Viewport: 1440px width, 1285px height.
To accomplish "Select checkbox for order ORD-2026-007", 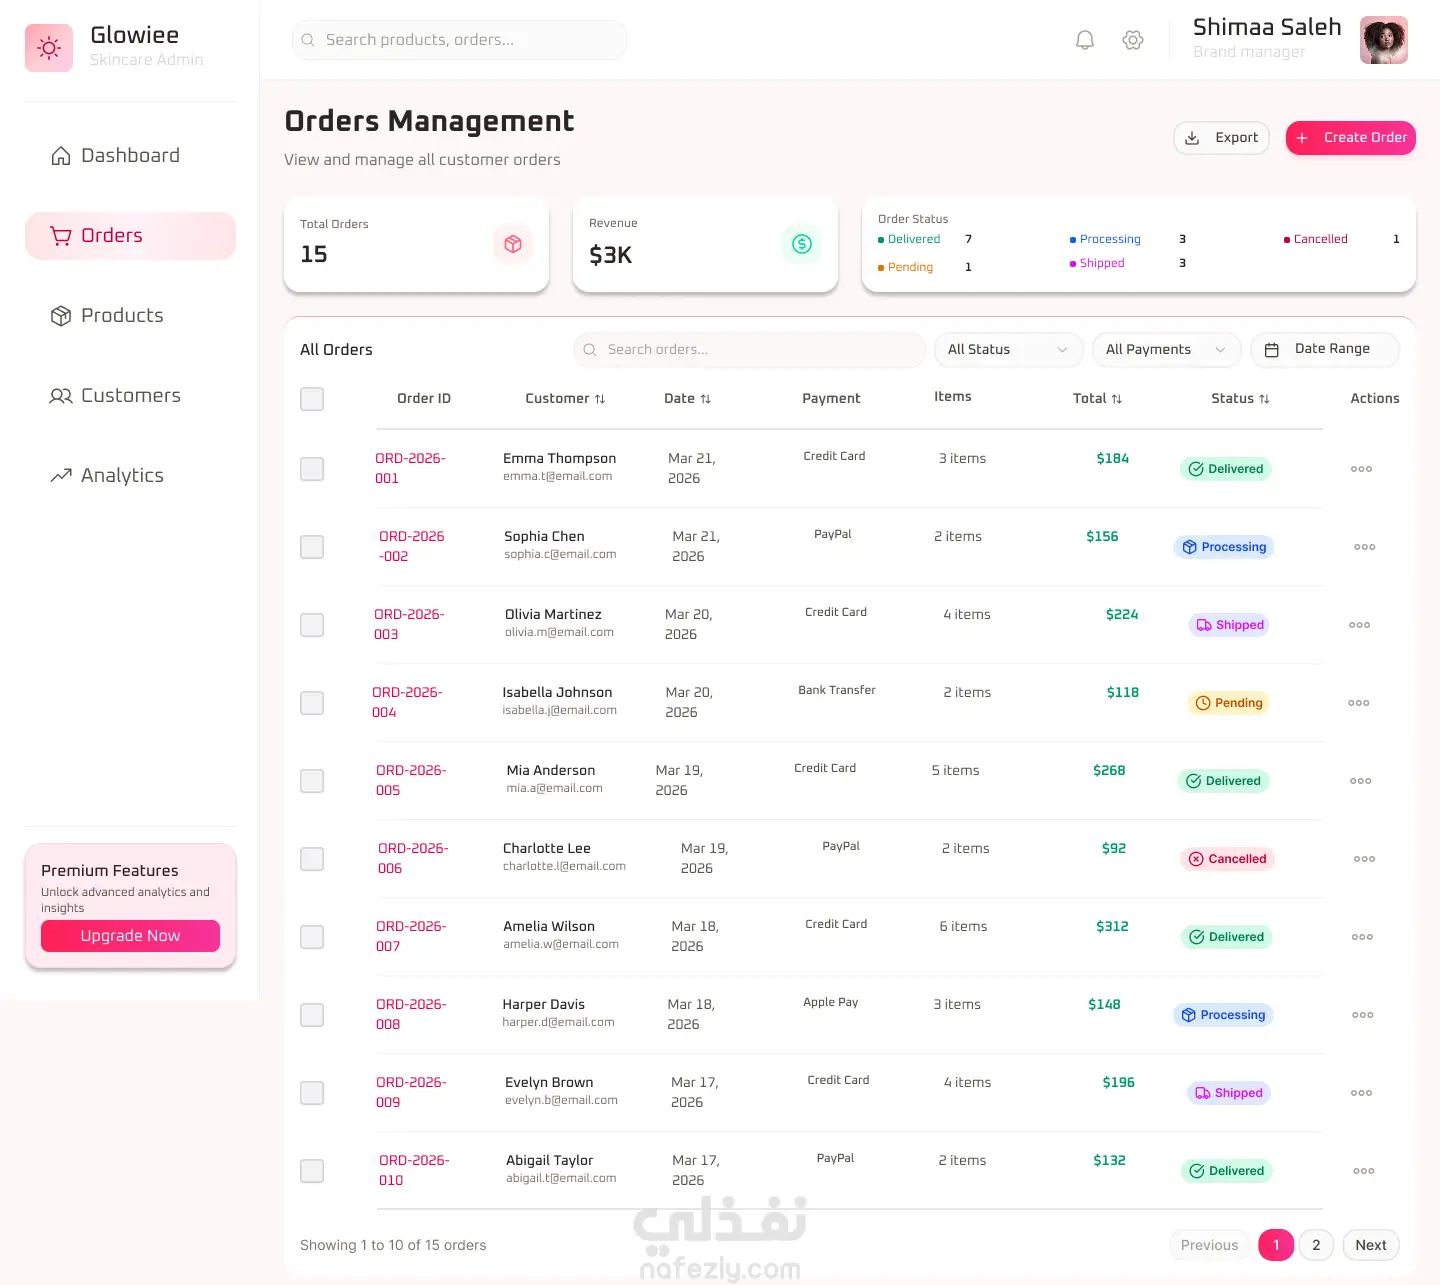I will coord(312,937).
